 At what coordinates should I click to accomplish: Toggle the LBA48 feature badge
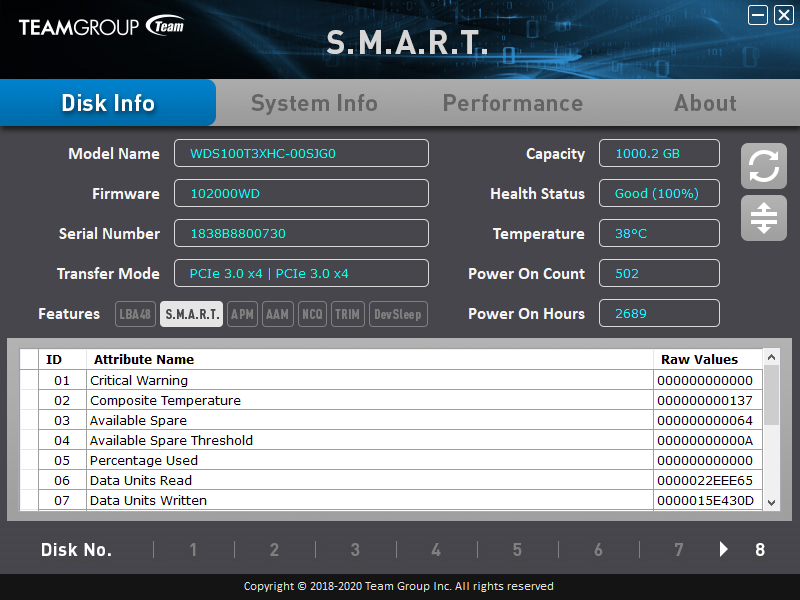point(135,314)
